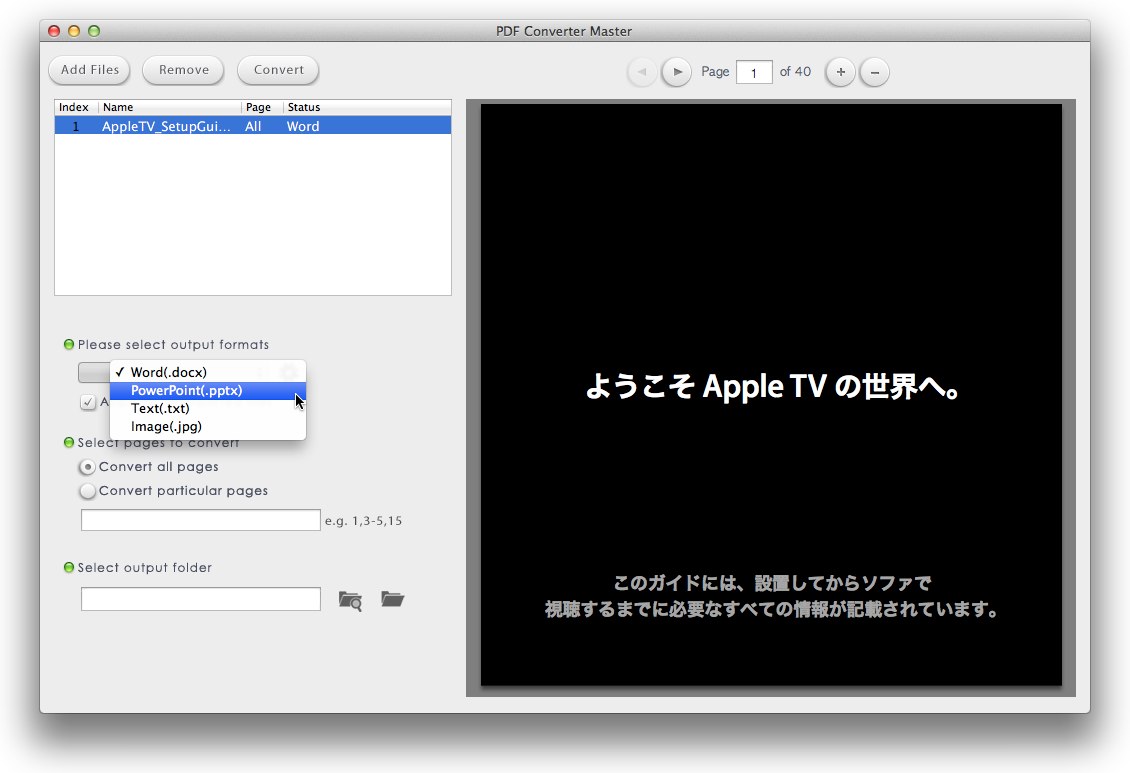Close the PDF Converter Master window

[x=54, y=31]
